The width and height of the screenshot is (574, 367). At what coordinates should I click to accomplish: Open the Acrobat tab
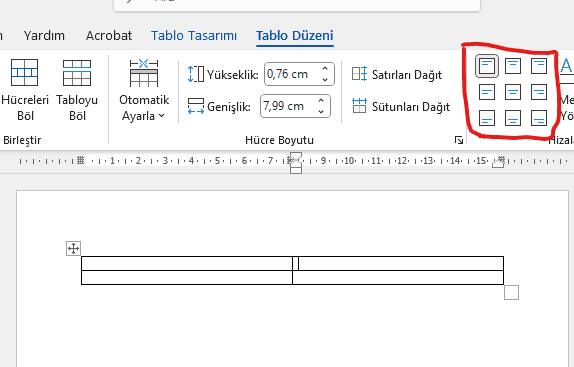click(109, 35)
